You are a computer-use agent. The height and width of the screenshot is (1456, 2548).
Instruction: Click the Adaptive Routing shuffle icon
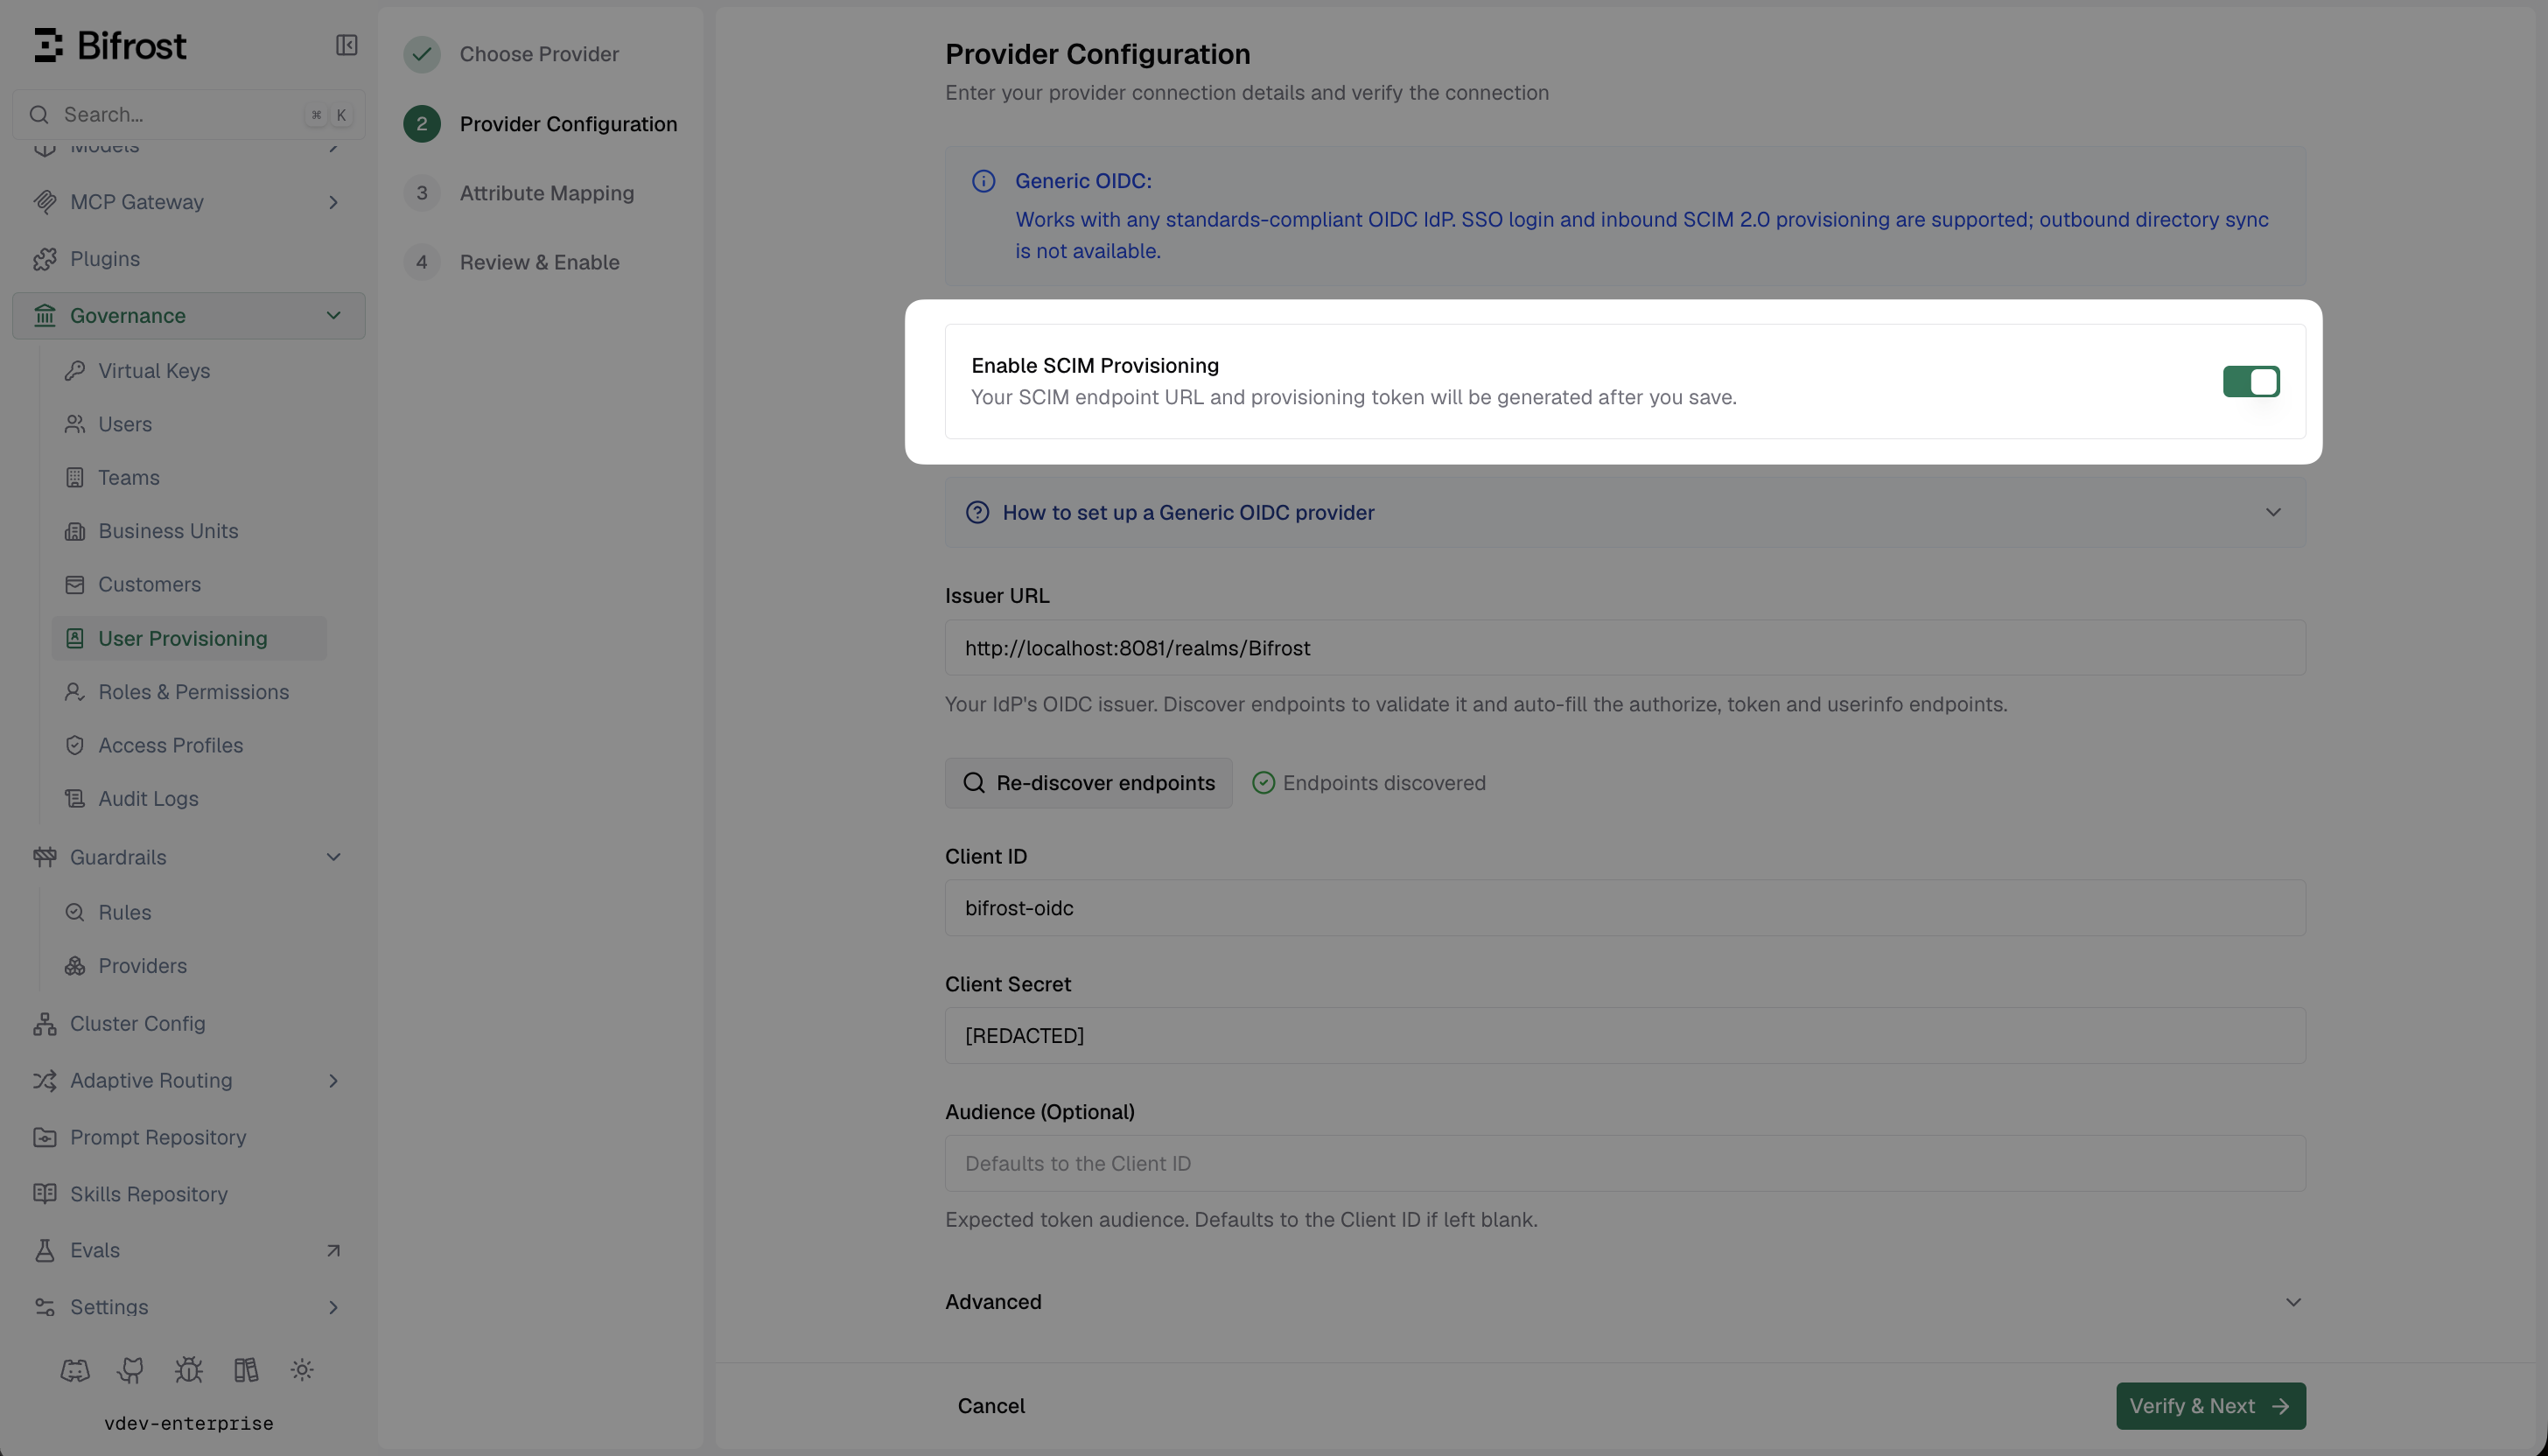(x=44, y=1081)
